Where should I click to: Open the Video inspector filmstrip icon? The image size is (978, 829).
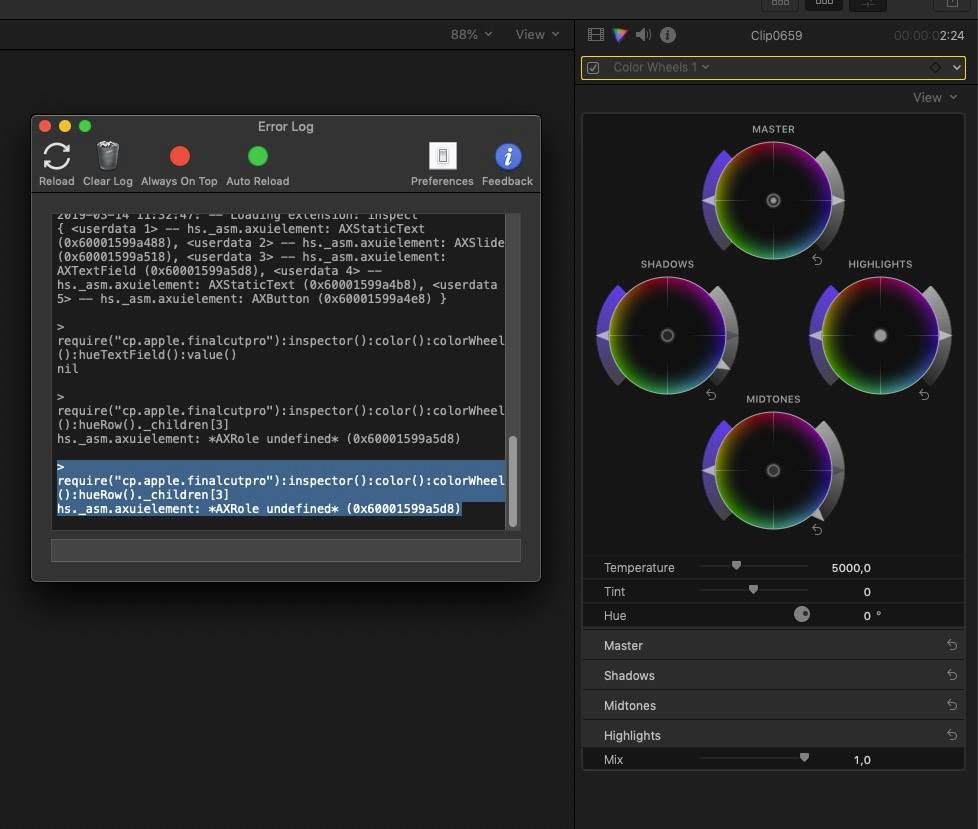tap(594, 33)
